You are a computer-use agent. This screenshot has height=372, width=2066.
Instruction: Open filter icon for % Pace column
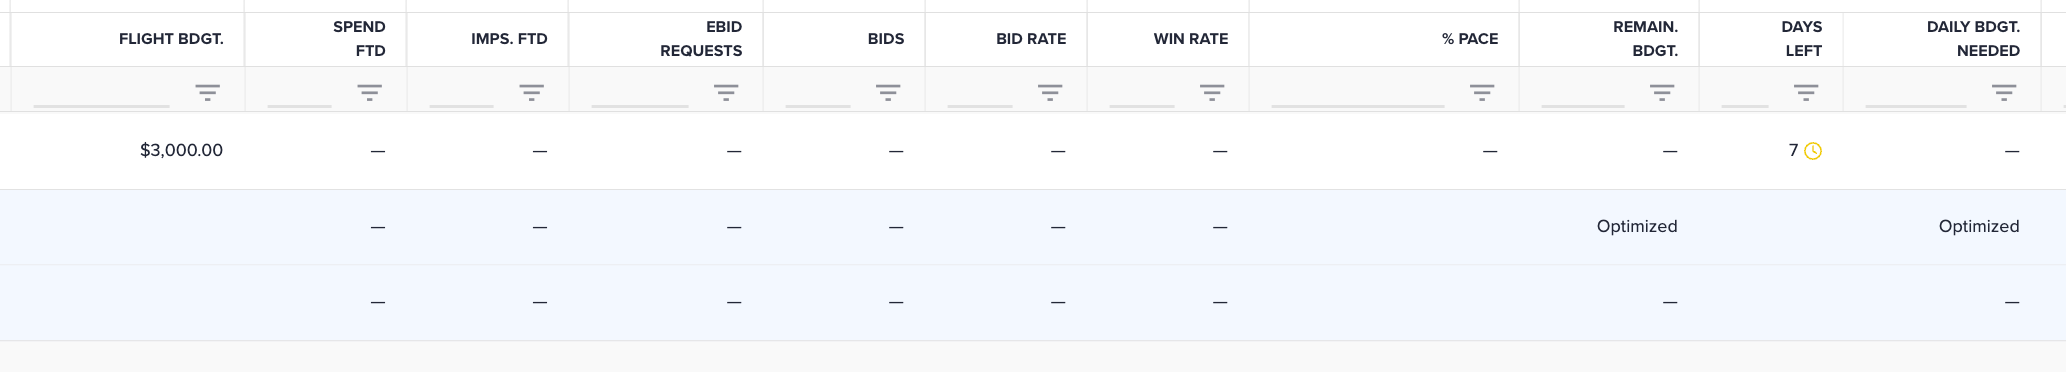pos(1481,92)
